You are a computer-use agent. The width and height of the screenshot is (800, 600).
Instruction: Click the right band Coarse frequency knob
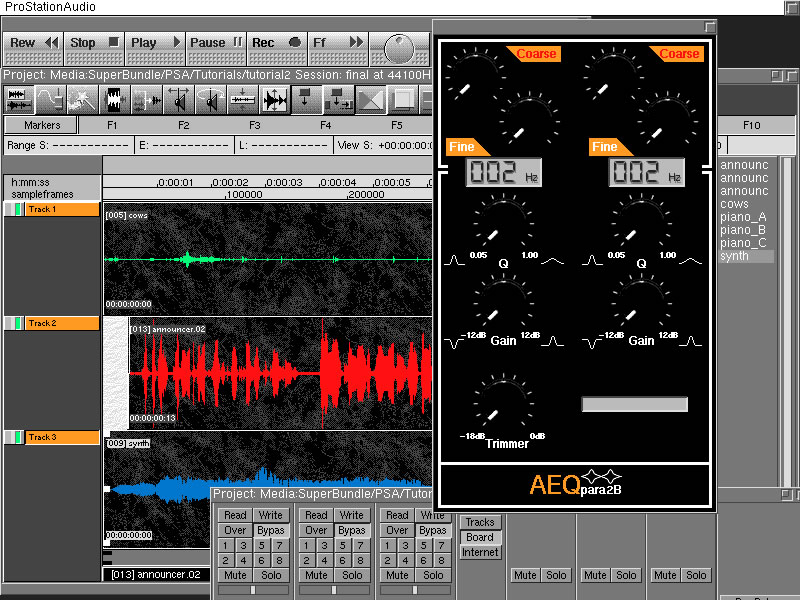[x=613, y=77]
